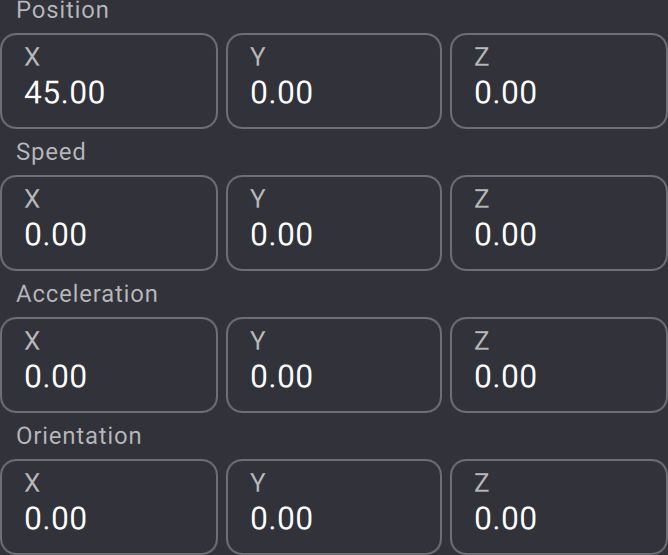
Task: Click the Speed X input field
Action: pos(108,224)
